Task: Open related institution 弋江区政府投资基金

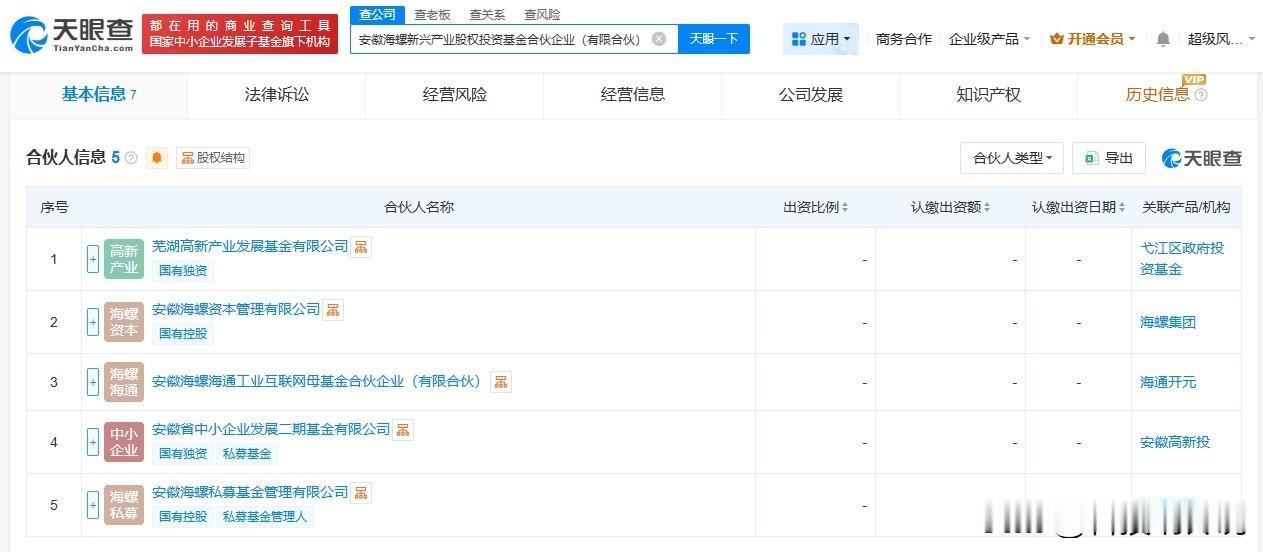Action: [1183, 258]
